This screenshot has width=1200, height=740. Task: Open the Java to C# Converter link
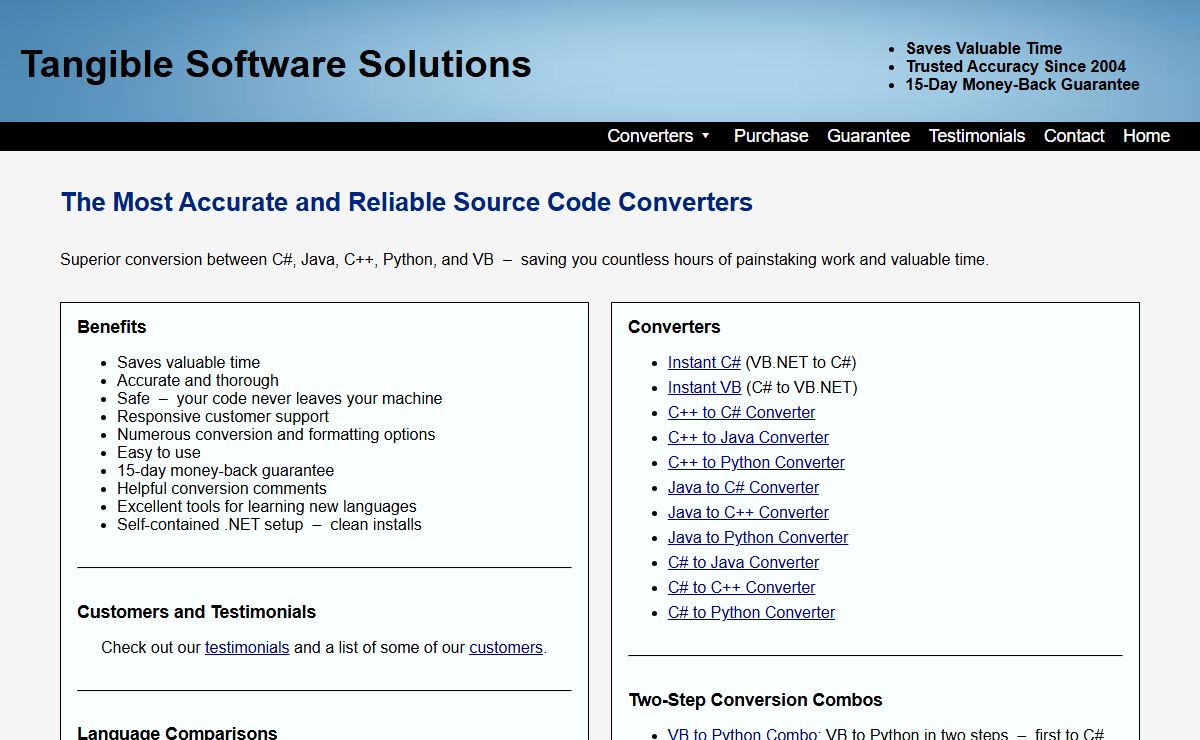(x=743, y=487)
